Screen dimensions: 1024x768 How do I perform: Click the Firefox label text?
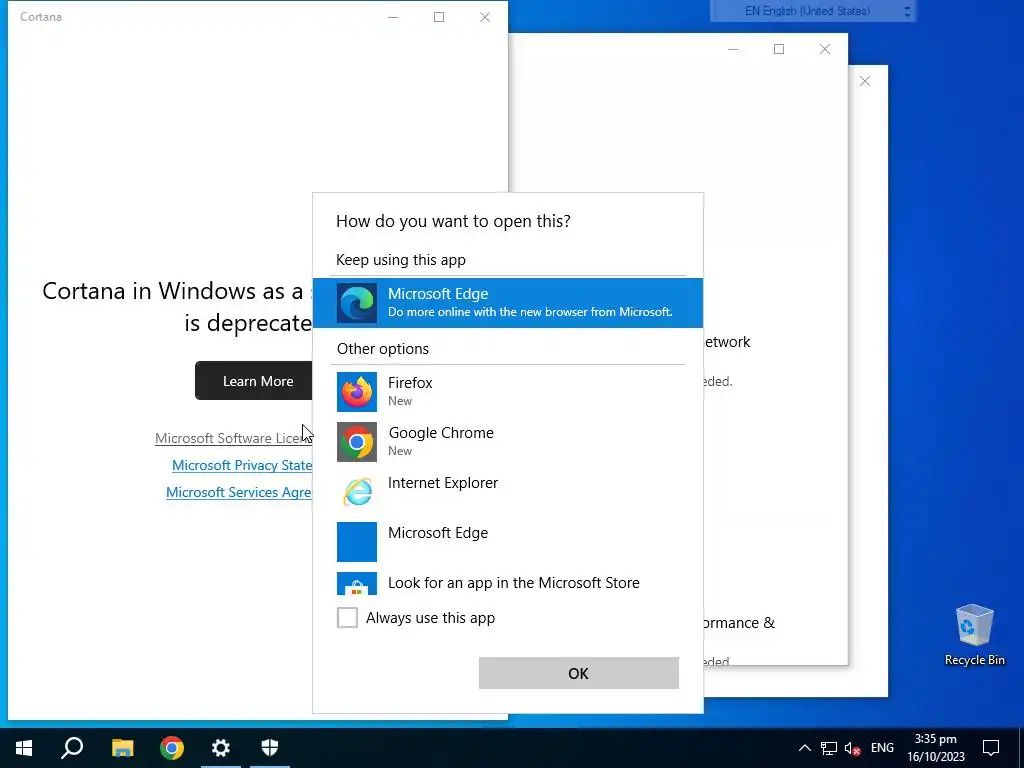pos(410,383)
